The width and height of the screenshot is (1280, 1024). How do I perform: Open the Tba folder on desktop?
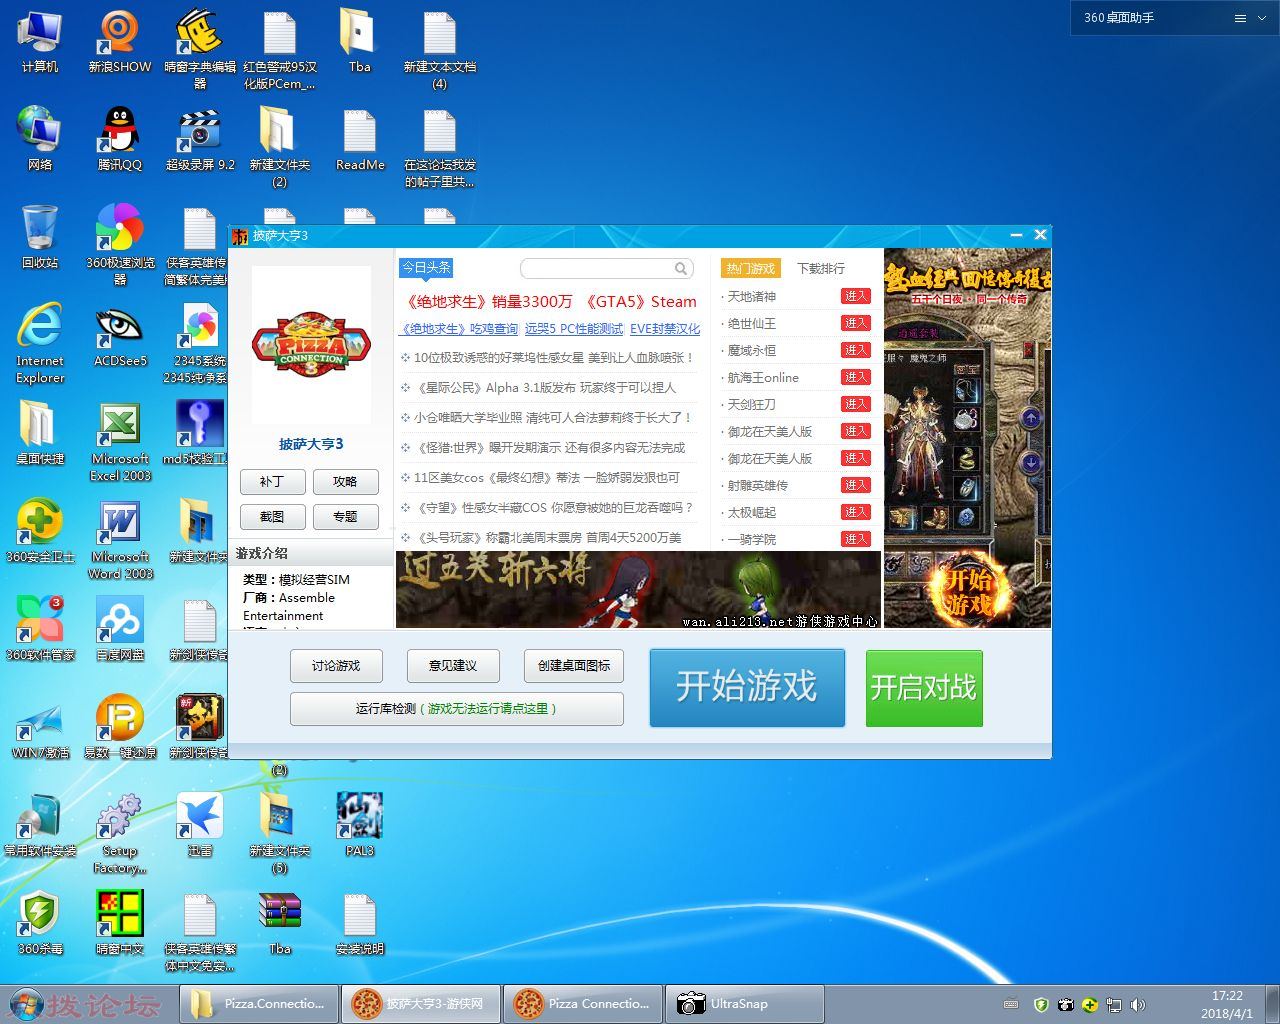(x=359, y=42)
